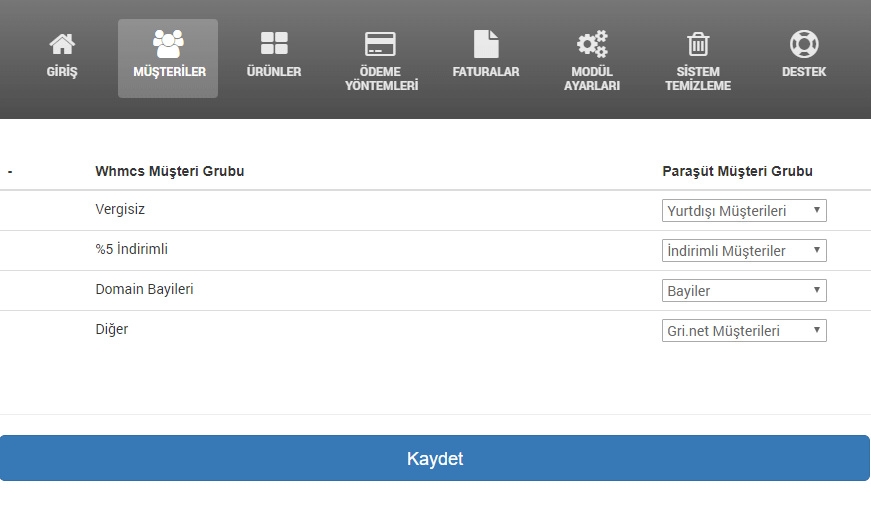871x521 pixels.
Task: Click the home icon above GİRİŞ
Action: [62, 44]
